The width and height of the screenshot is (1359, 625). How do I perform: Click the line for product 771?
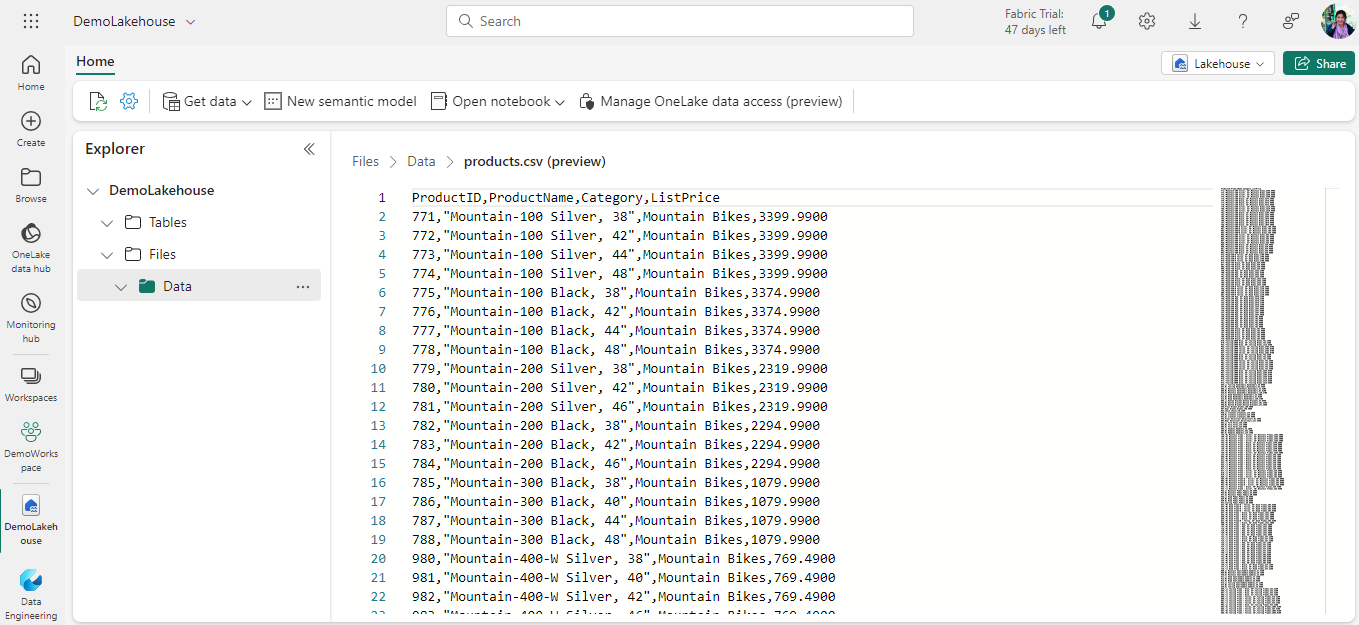click(x=620, y=217)
